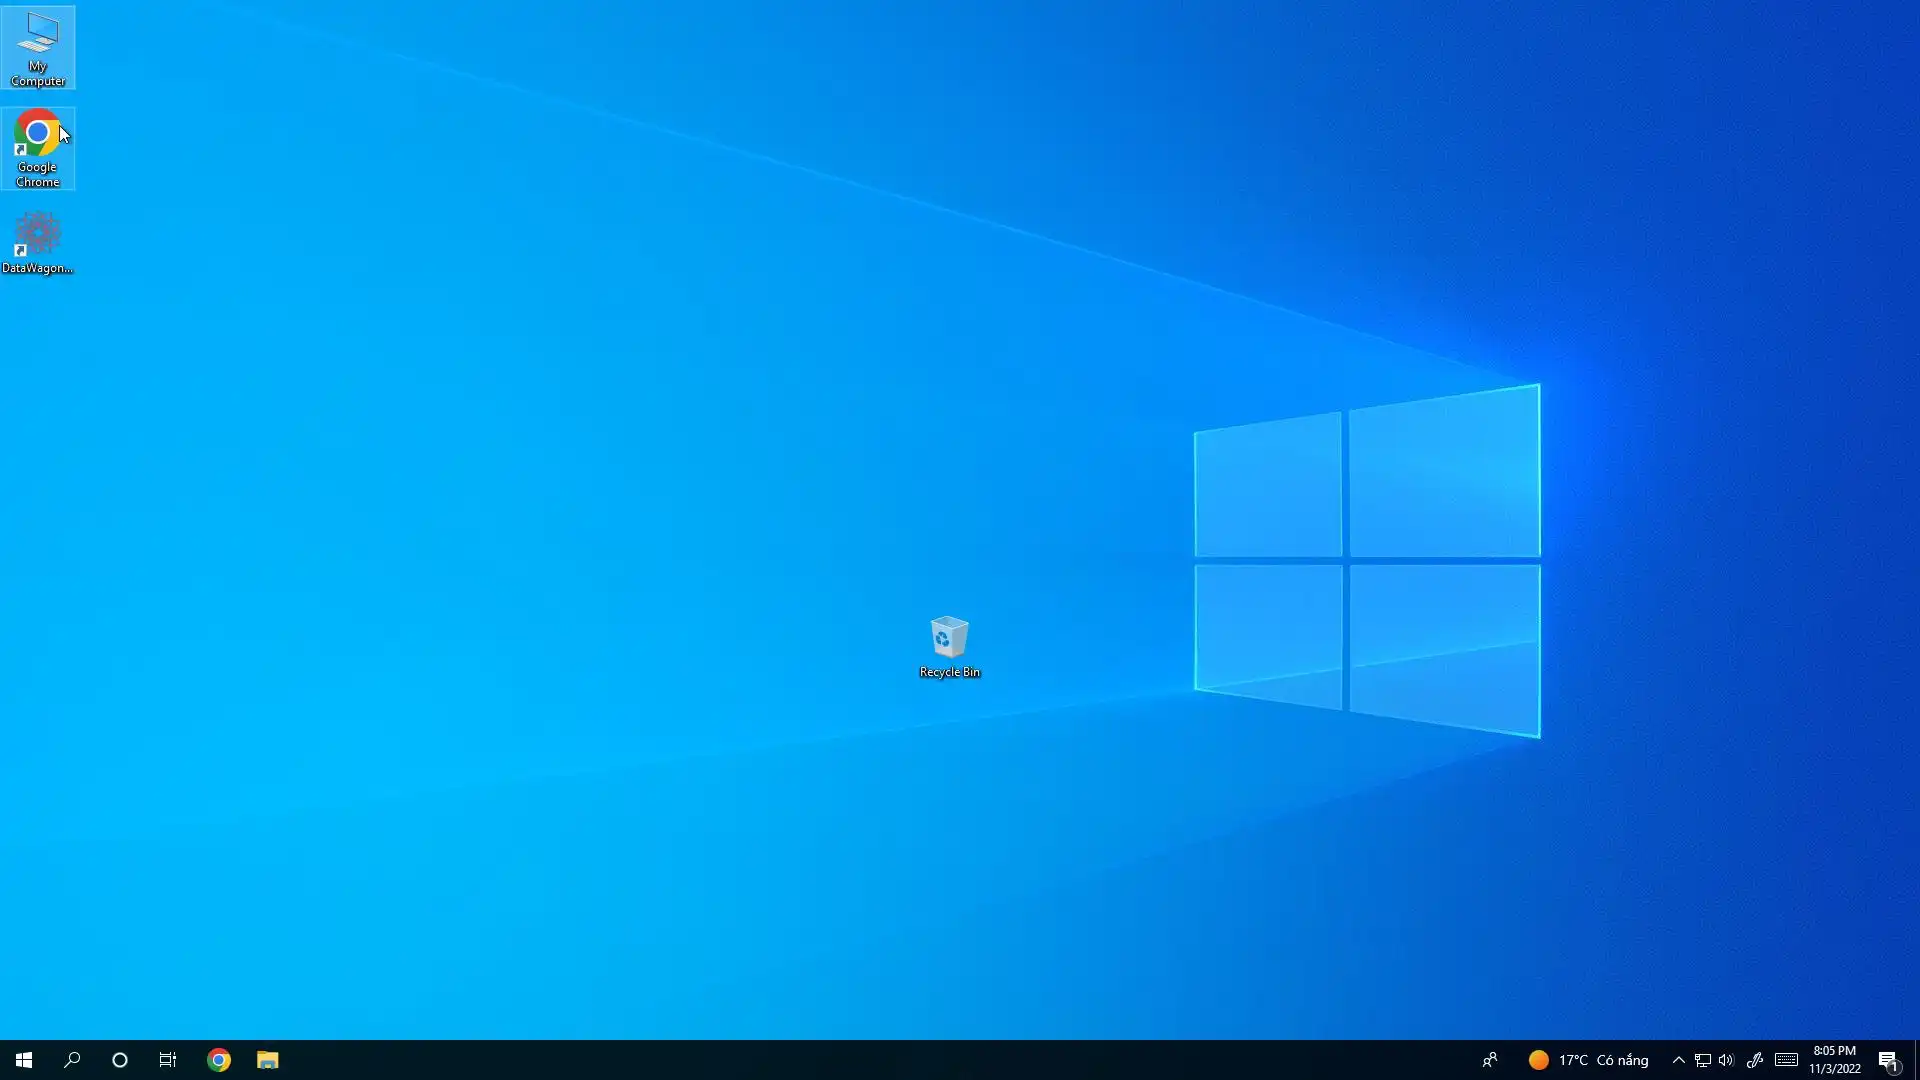Open Task View on the taskbar
Image resolution: width=1920 pixels, height=1080 pixels.
click(168, 1060)
